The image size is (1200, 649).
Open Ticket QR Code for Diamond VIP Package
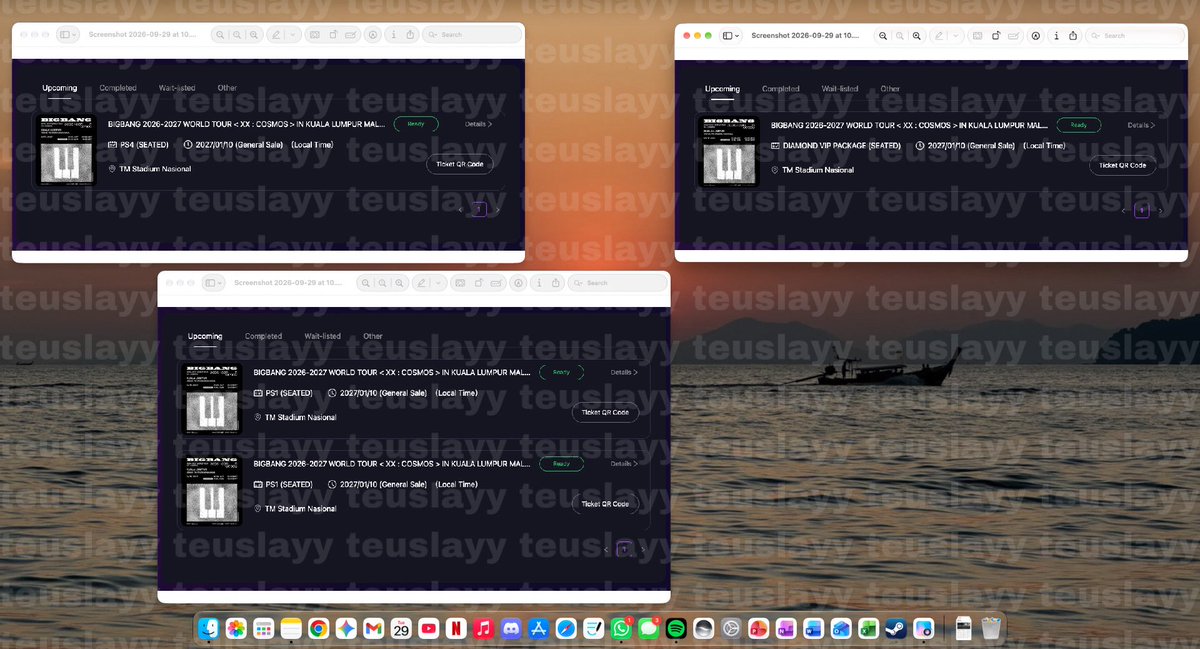1122,166
